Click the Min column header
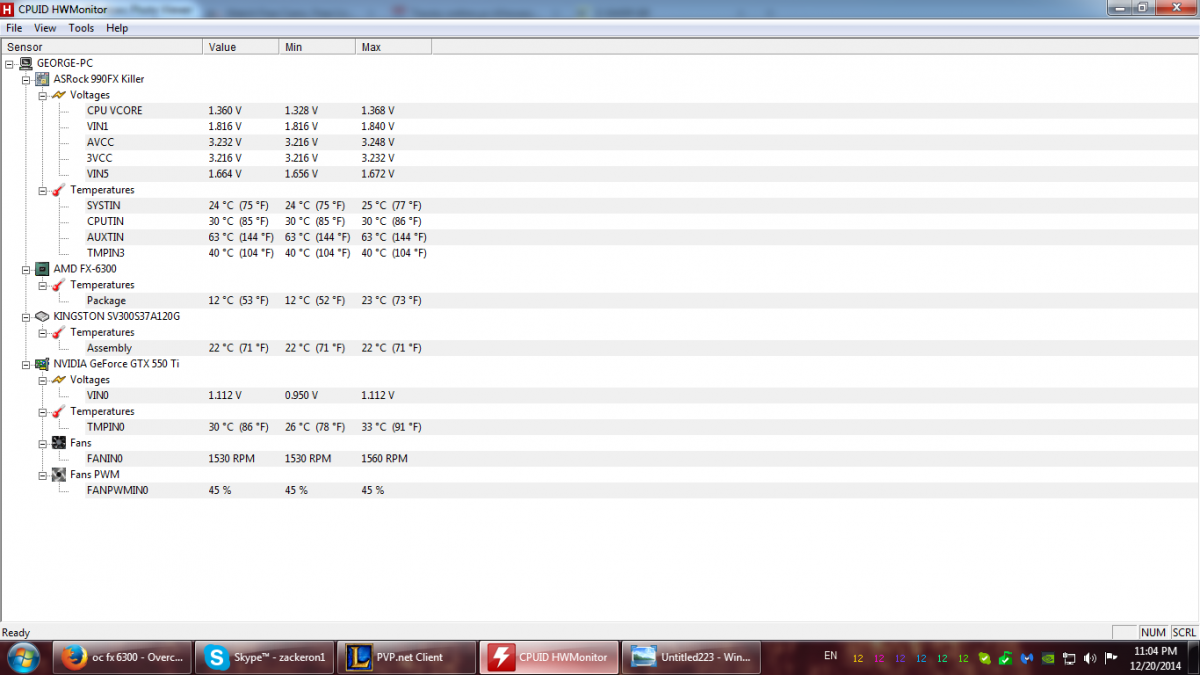Screen dimensions: 1200x675 point(317,47)
